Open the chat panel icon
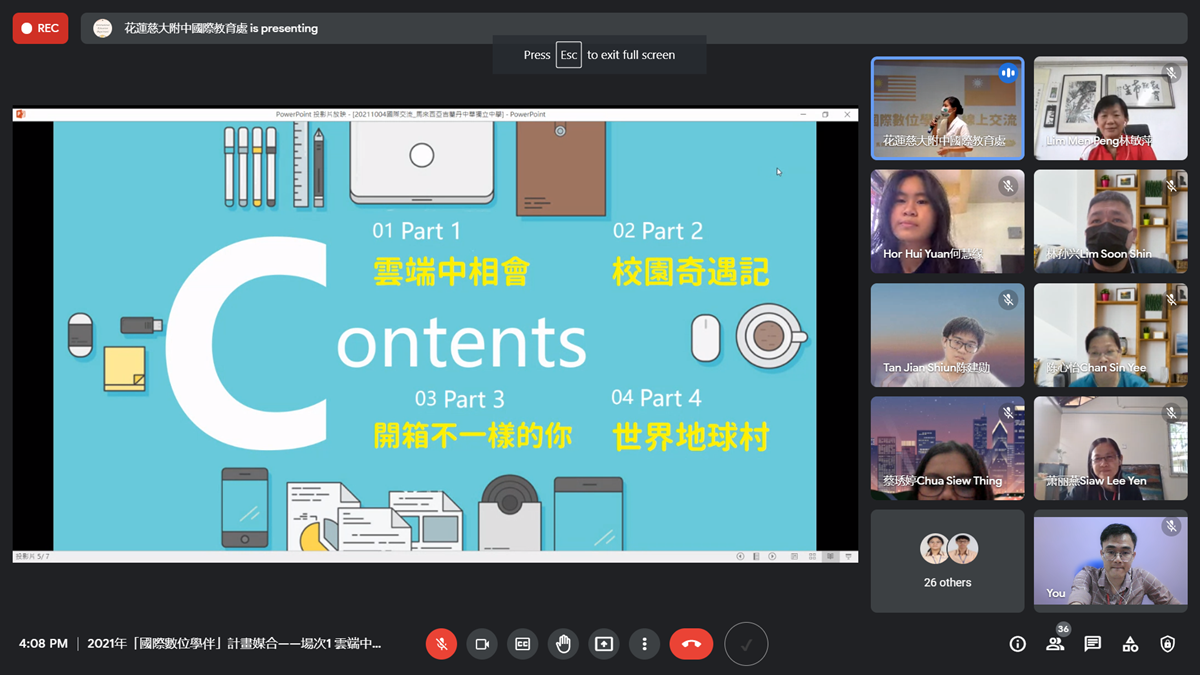This screenshot has height=675, width=1200. tap(1093, 644)
